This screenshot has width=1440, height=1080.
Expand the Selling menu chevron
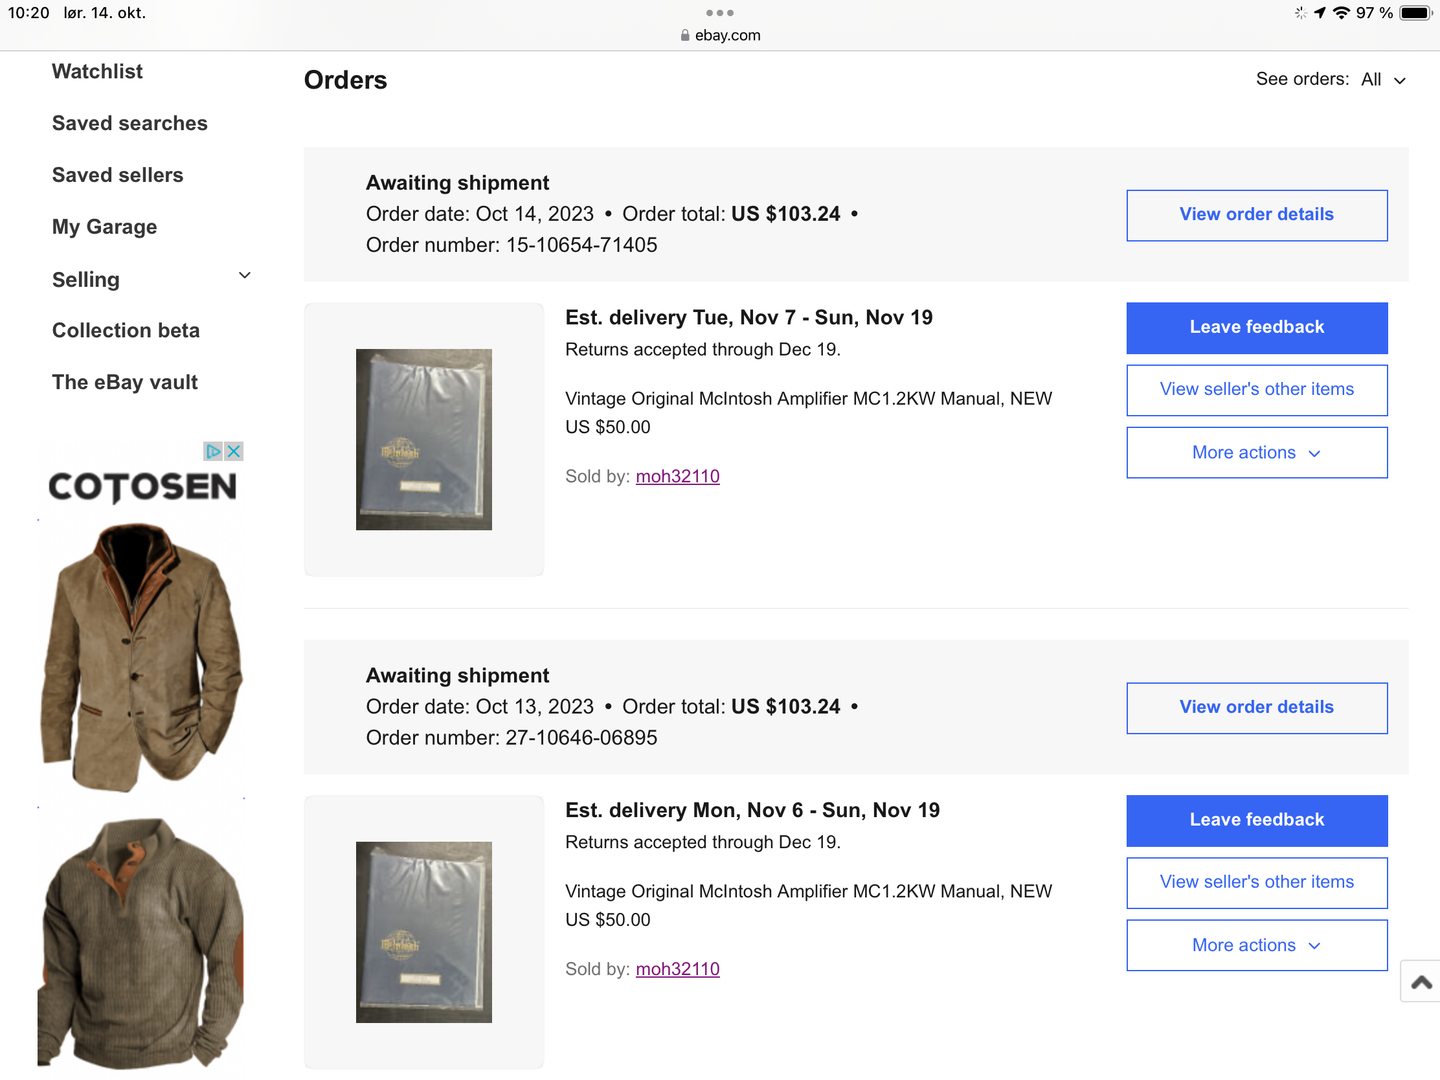click(x=245, y=276)
